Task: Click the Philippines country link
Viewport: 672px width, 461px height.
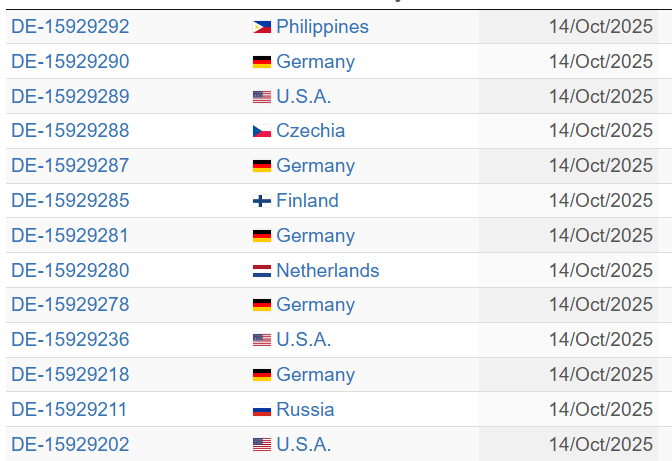Action: click(322, 27)
